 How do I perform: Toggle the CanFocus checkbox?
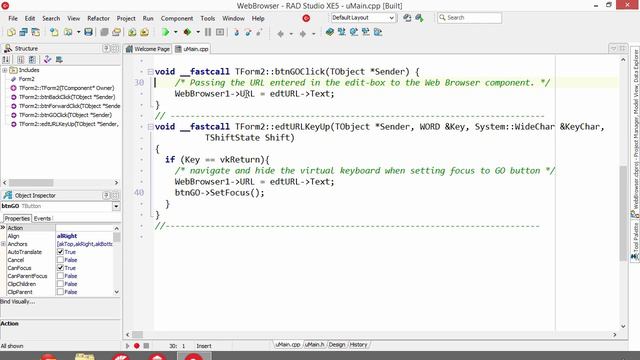60,268
